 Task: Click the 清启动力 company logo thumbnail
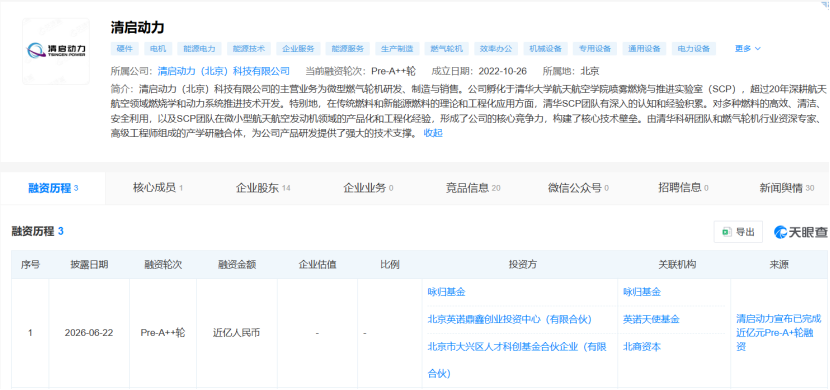point(56,51)
